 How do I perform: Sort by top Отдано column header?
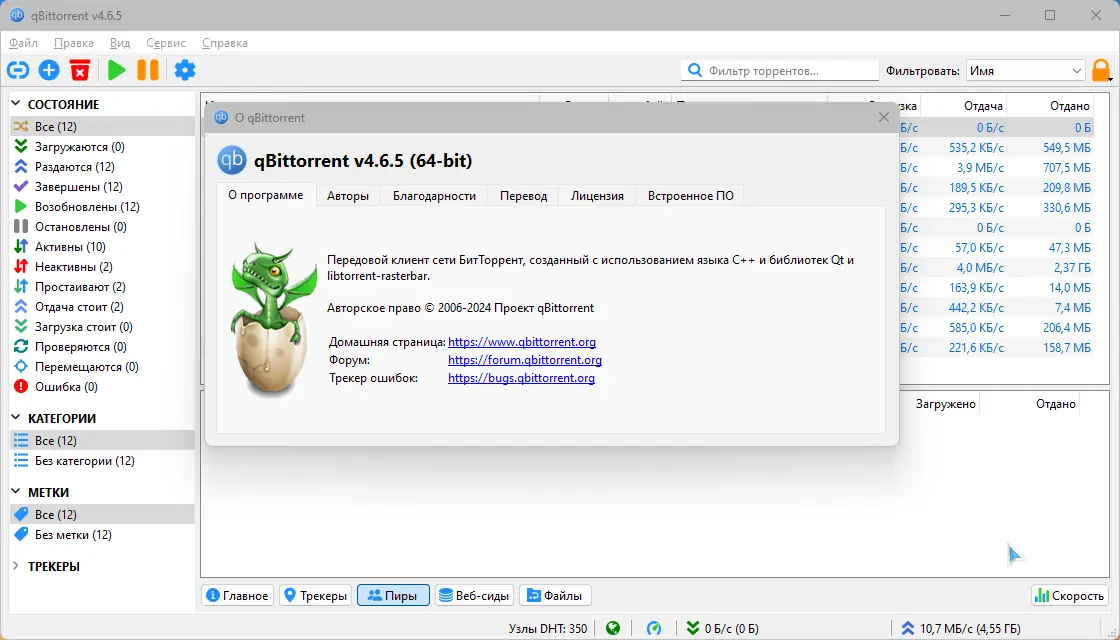point(1050,106)
